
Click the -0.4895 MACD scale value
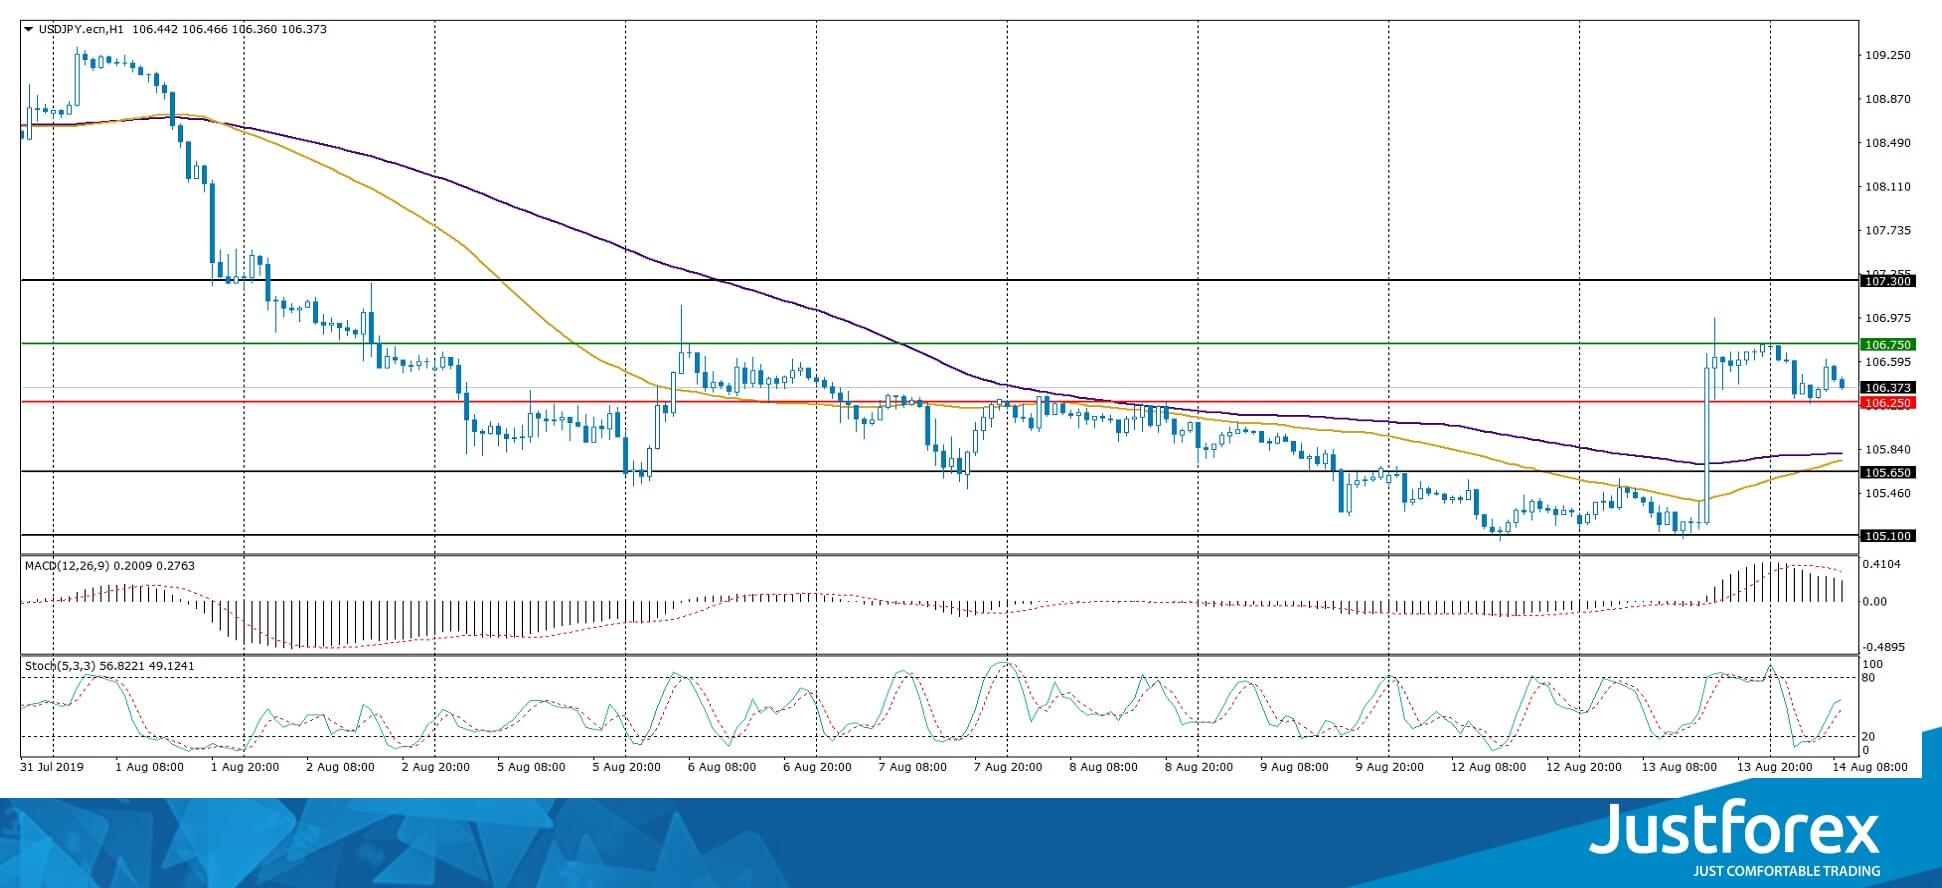click(1885, 647)
